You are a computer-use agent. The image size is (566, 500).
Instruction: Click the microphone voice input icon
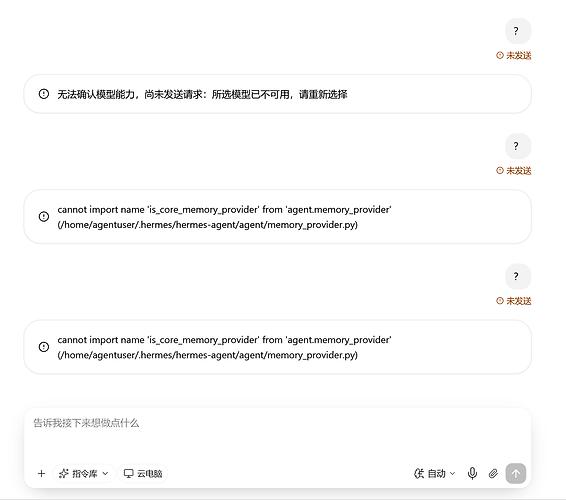[x=472, y=473]
